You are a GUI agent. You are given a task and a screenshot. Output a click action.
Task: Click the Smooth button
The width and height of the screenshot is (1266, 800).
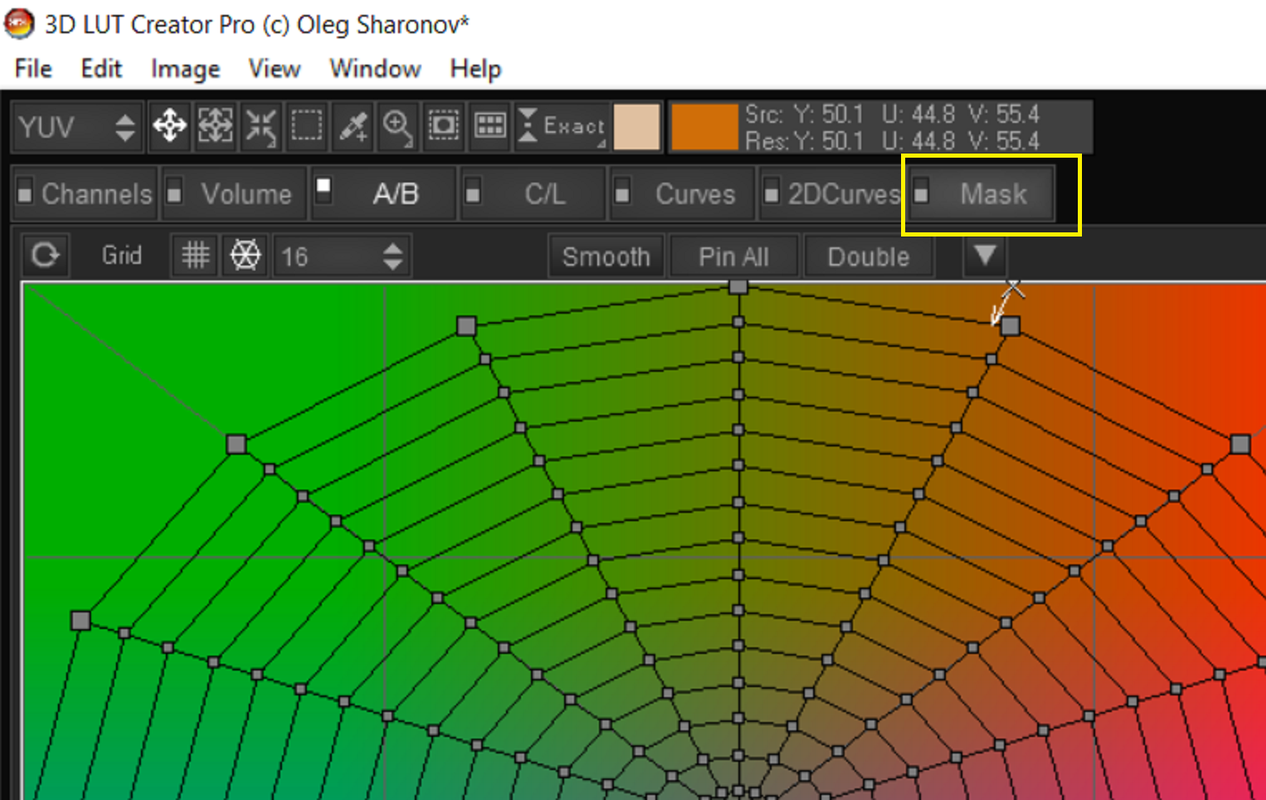[606, 256]
